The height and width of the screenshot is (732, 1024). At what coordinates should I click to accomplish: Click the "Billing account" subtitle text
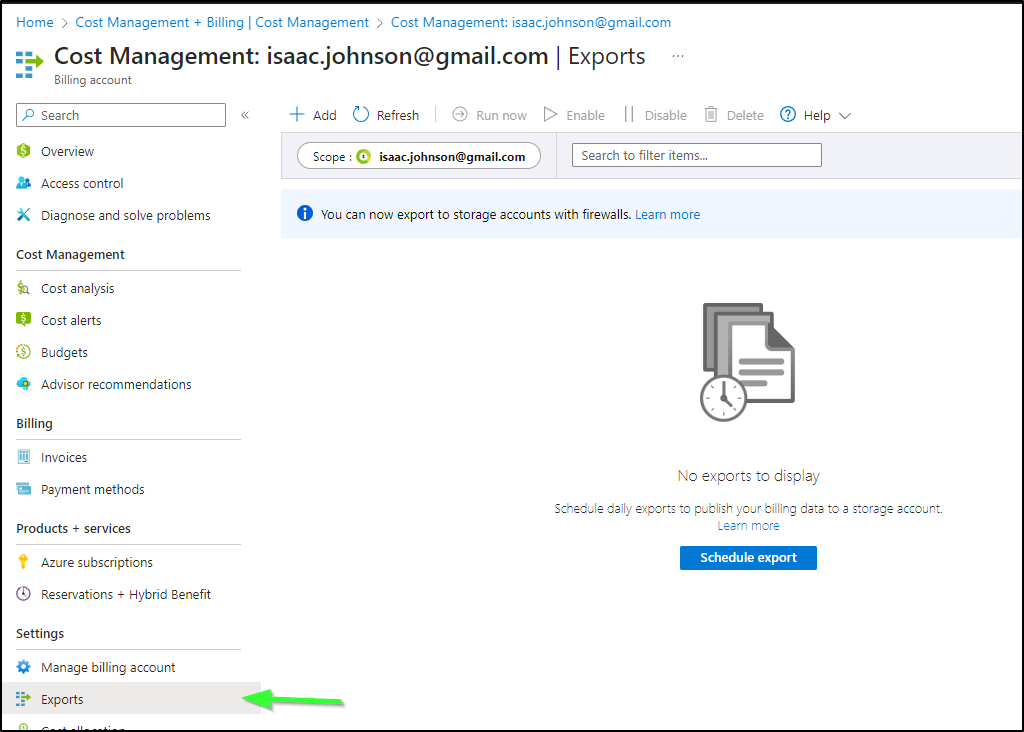93,80
